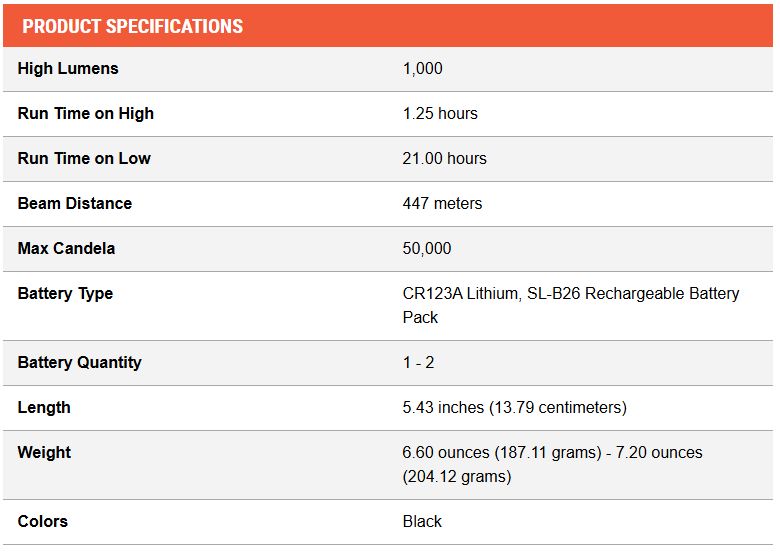Click the 1,000 lumens value
The width and height of the screenshot is (780, 555).
coord(422,69)
